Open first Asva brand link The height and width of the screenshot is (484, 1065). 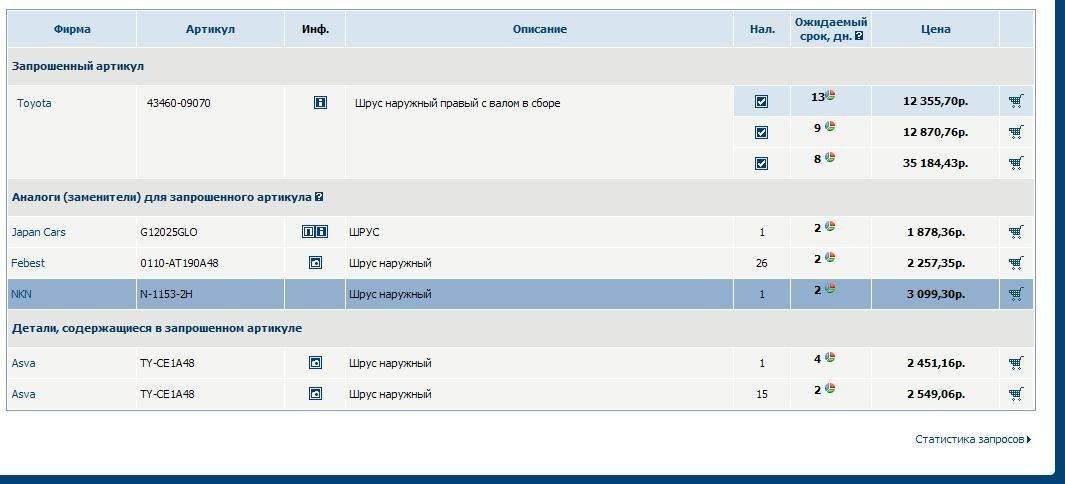[x=23, y=363]
